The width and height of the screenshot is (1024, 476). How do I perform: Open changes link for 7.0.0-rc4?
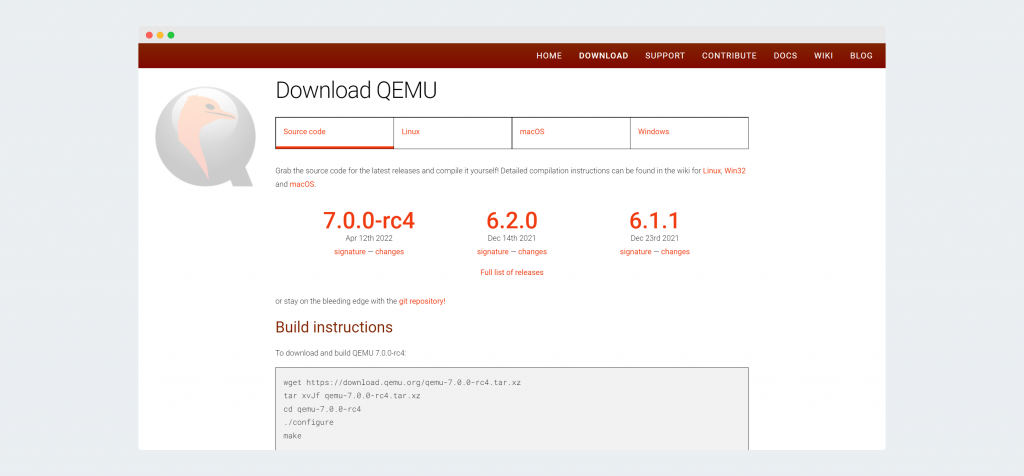pyautogui.click(x=389, y=251)
